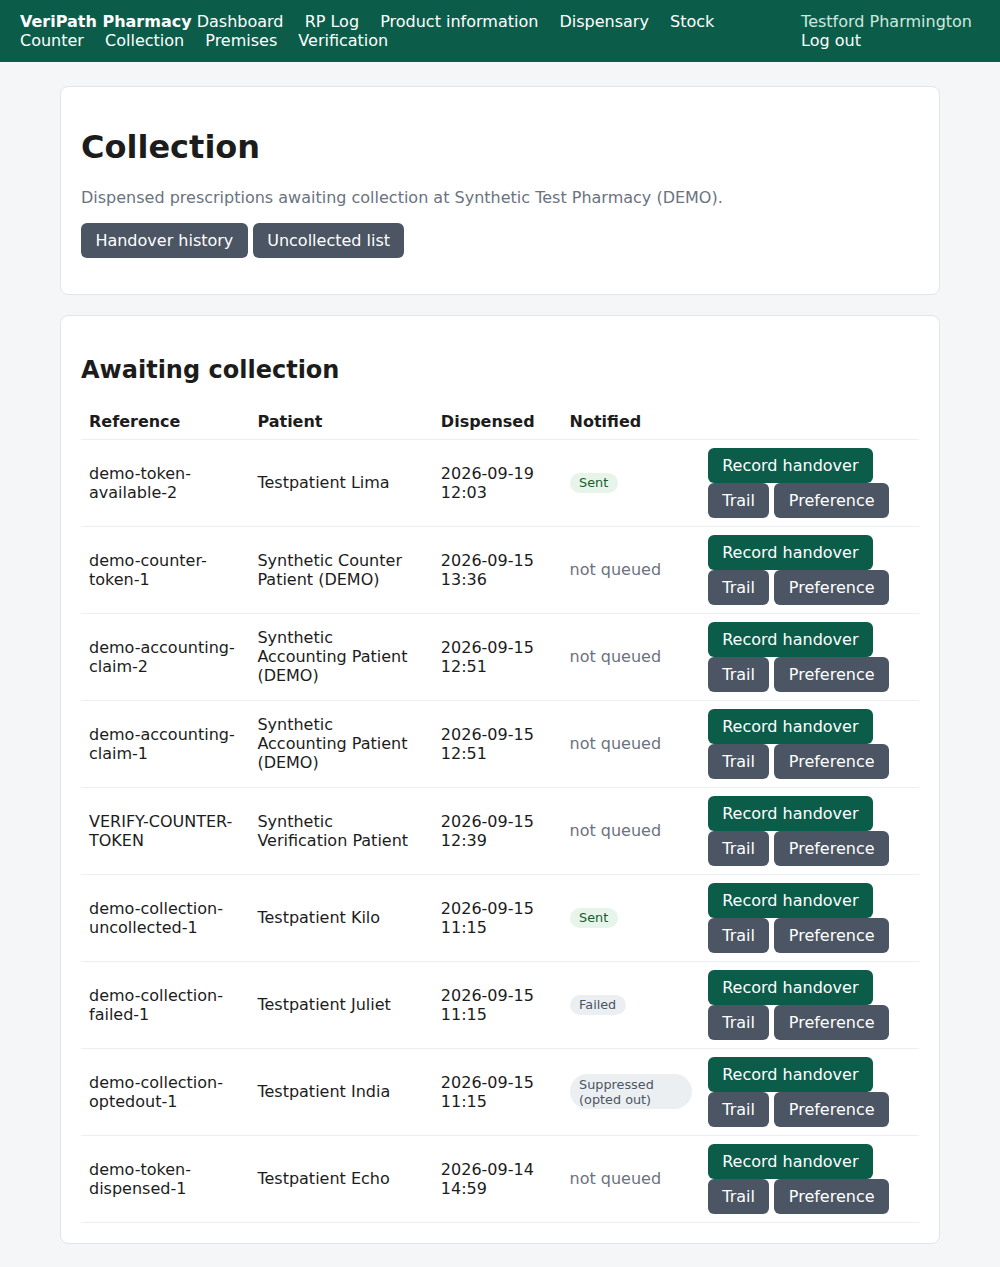The height and width of the screenshot is (1267, 1000).
Task: Click the Reference column header
Action: [135, 421]
